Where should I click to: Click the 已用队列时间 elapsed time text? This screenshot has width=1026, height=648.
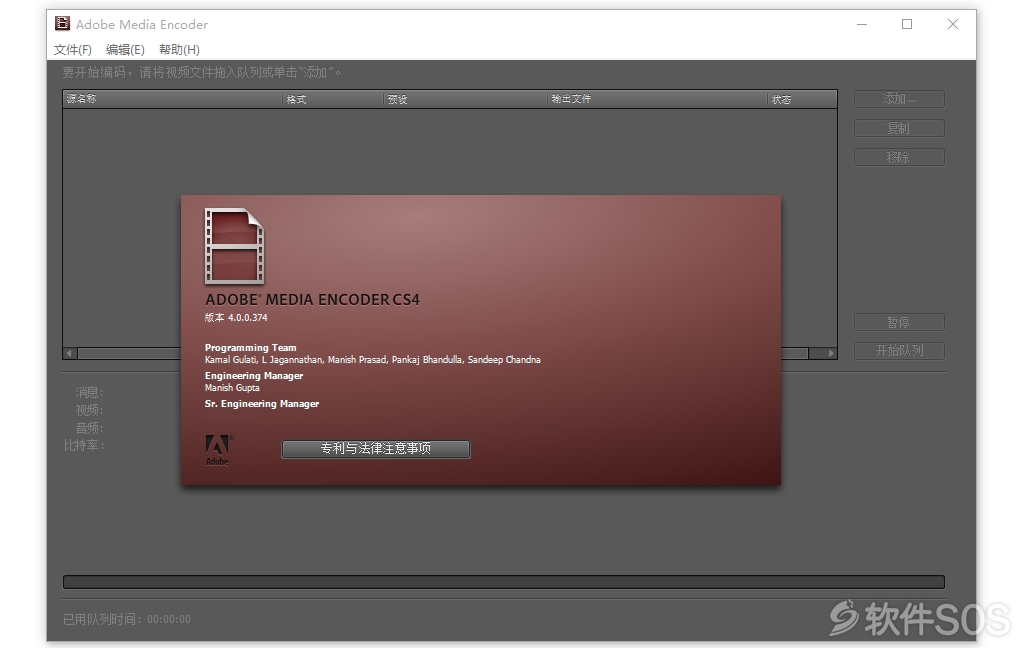point(127,619)
